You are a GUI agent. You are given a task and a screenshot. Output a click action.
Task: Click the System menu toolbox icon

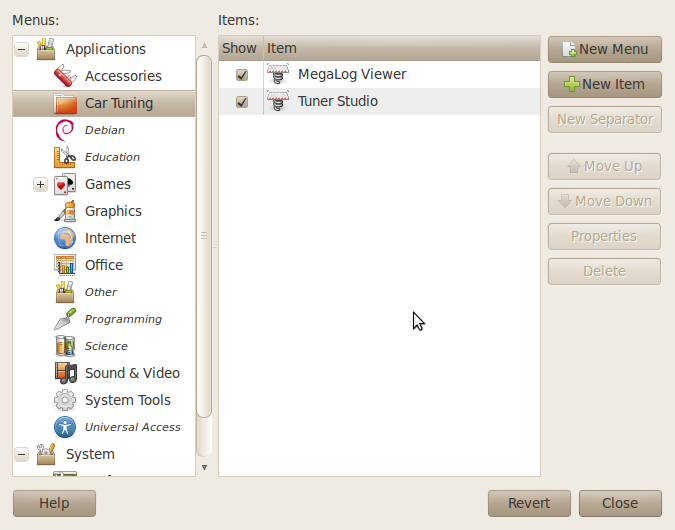click(x=46, y=454)
